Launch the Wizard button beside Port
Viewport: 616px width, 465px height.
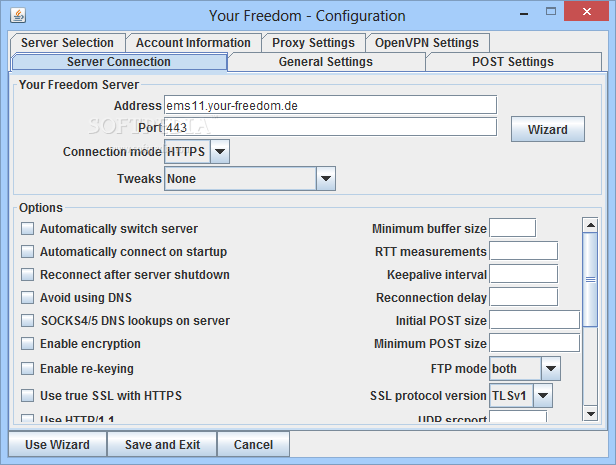(548, 129)
